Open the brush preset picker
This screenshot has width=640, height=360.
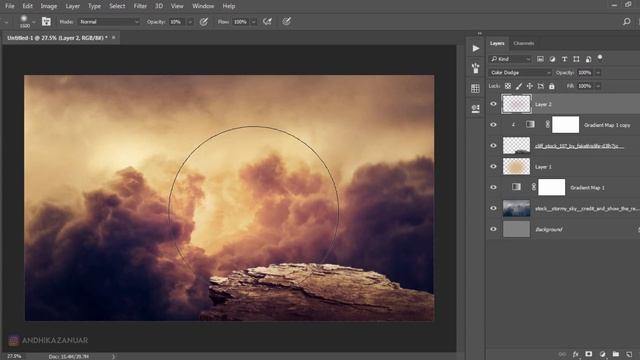pos(33,22)
